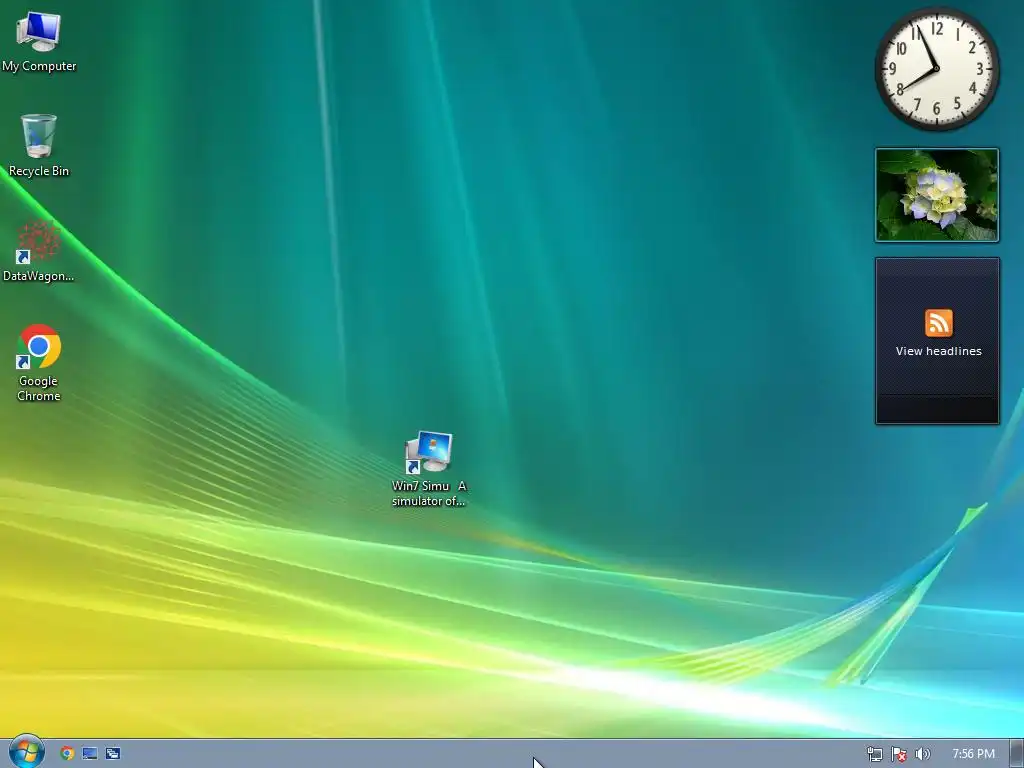
Task: Click the Switch Windows quick launch icon
Action: click(112, 753)
